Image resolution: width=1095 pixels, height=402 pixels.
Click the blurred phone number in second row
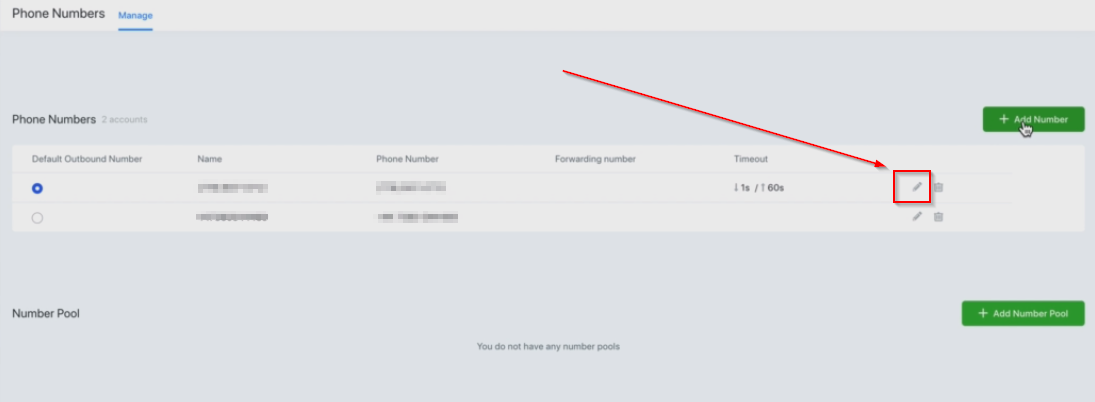tap(418, 218)
